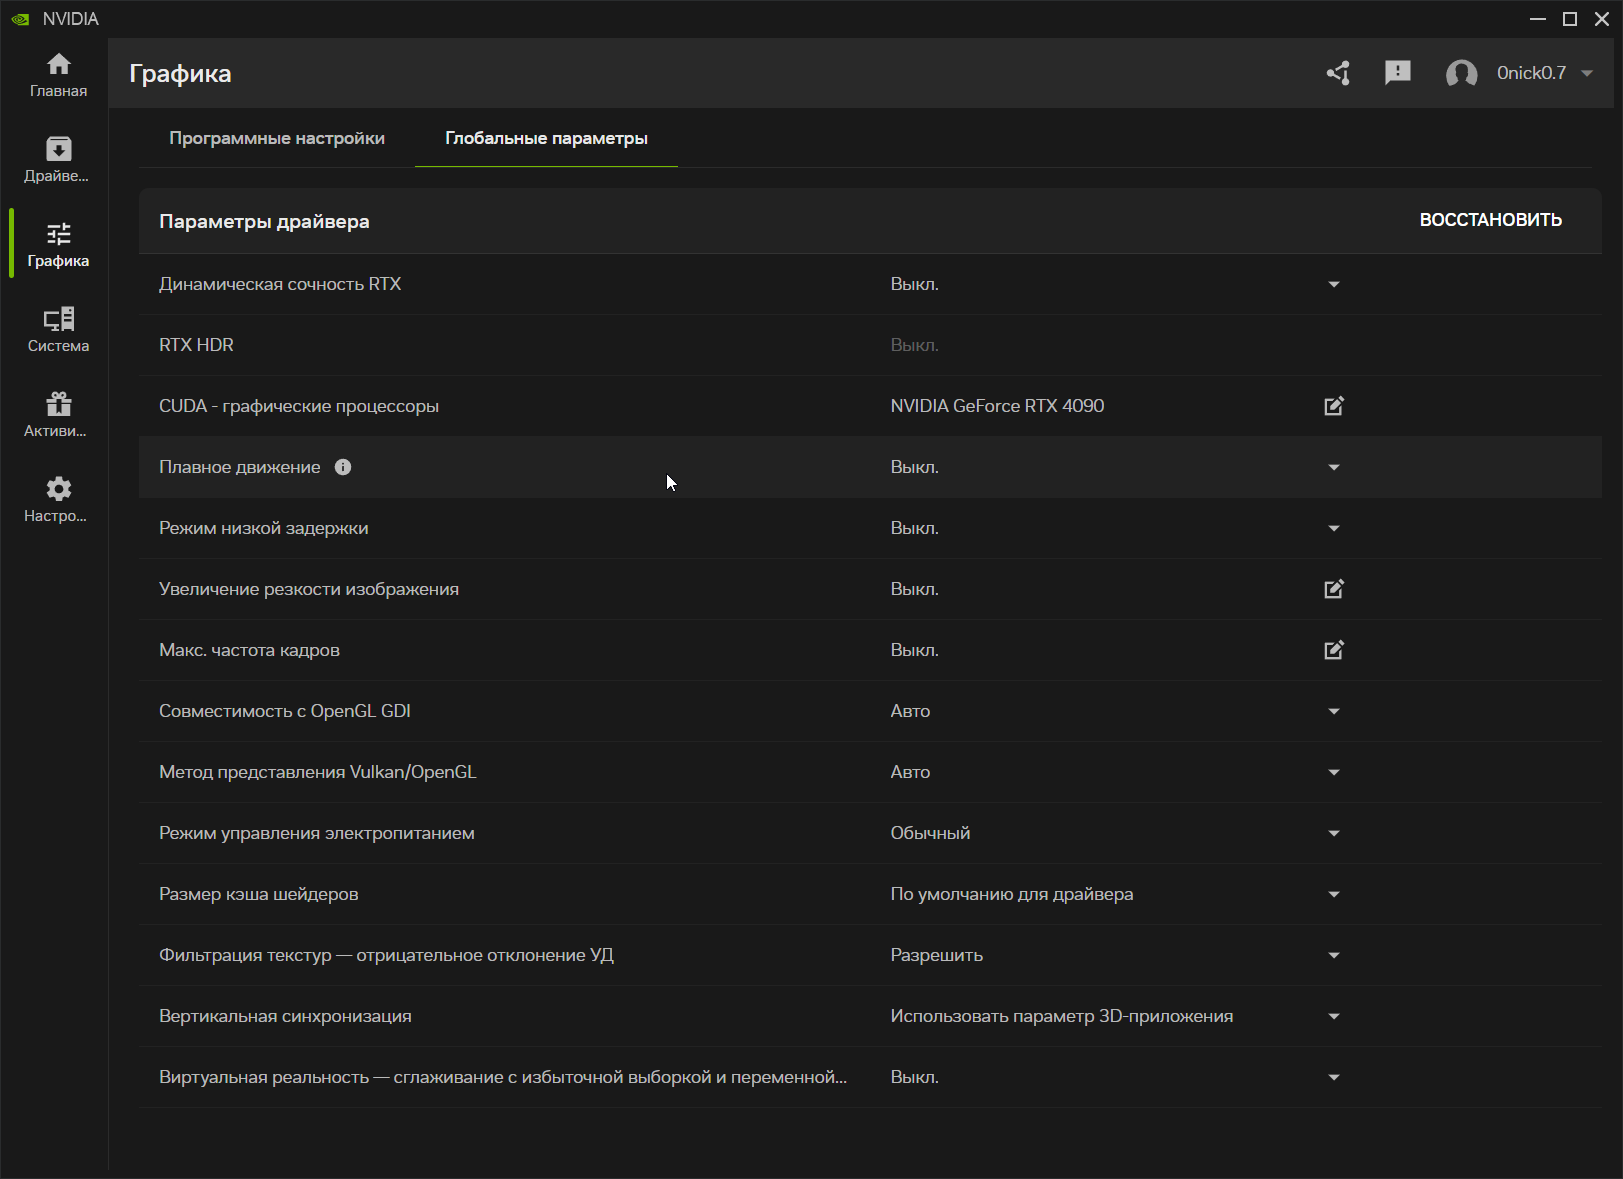Expand Динамическая сочность RTX dropdown
1623x1179 pixels.
(1333, 285)
